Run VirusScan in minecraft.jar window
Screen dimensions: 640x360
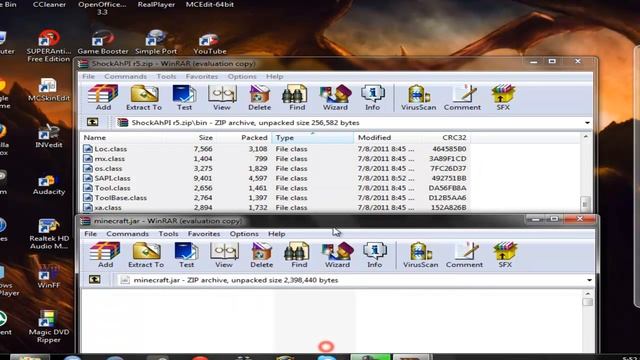[x=420, y=255]
